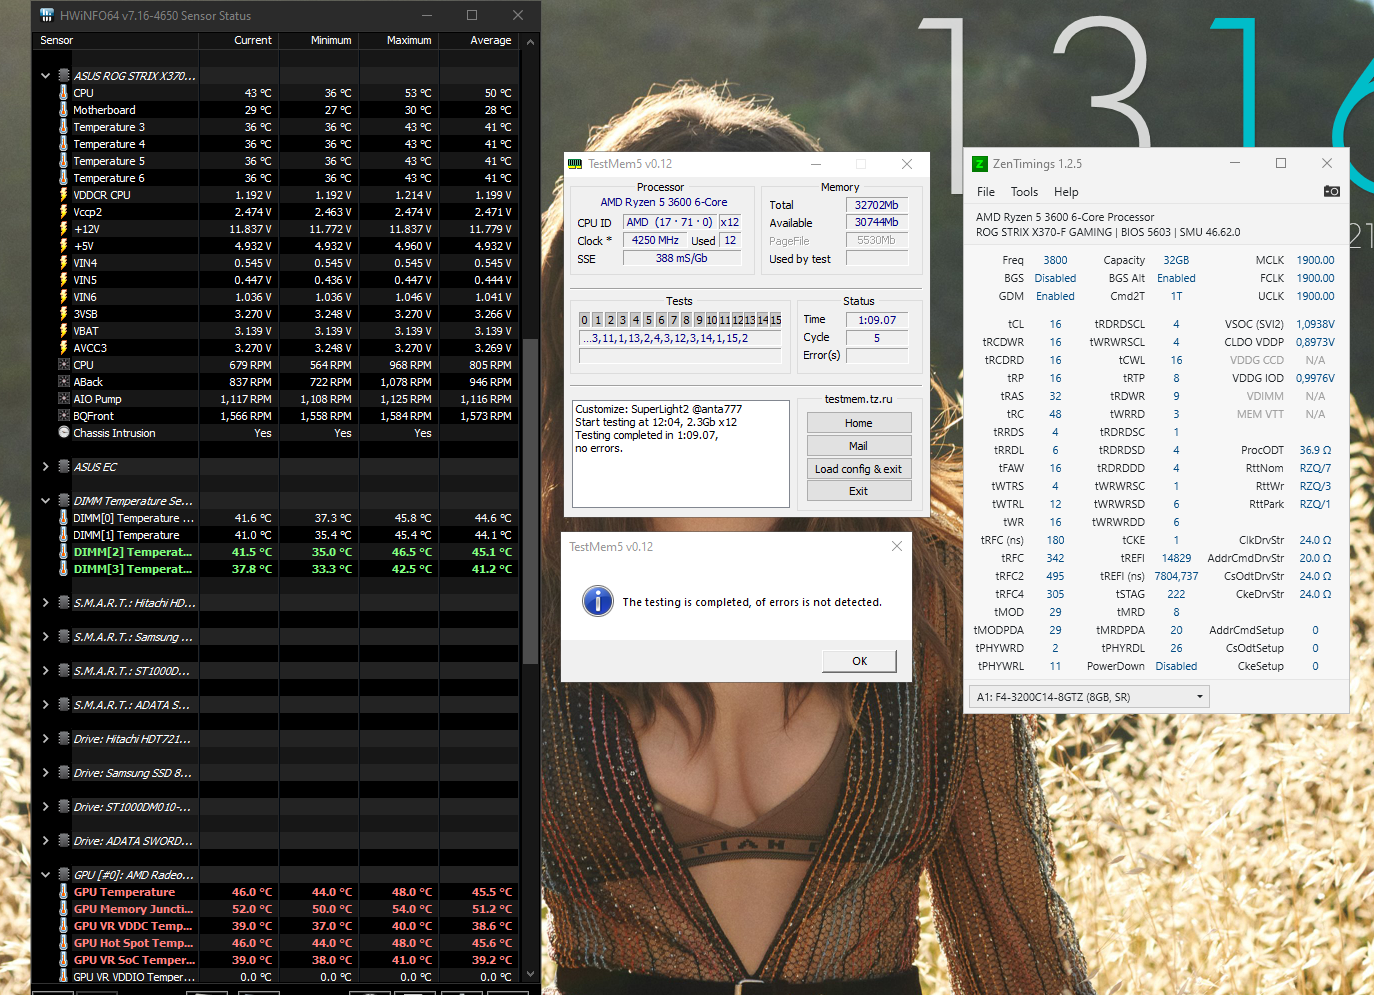1374x995 pixels.
Task: Open the Help menu in ZenTimings
Action: tap(1066, 192)
